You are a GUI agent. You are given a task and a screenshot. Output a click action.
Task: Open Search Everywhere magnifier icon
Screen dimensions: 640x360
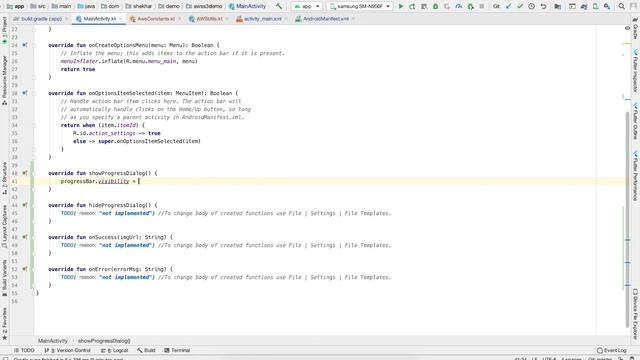[x=622, y=6]
